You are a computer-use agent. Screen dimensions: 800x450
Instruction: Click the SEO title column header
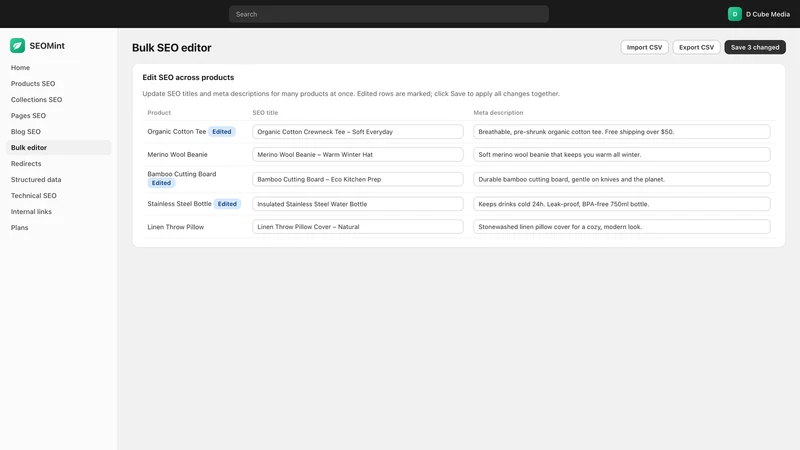point(265,113)
